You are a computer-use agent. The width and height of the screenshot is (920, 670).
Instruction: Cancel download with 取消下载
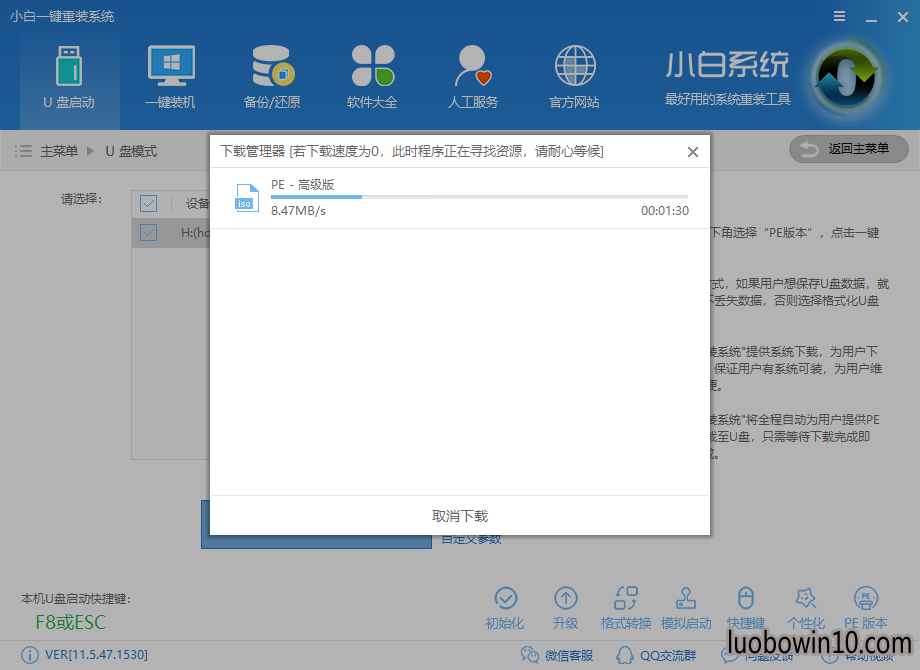[x=460, y=516]
